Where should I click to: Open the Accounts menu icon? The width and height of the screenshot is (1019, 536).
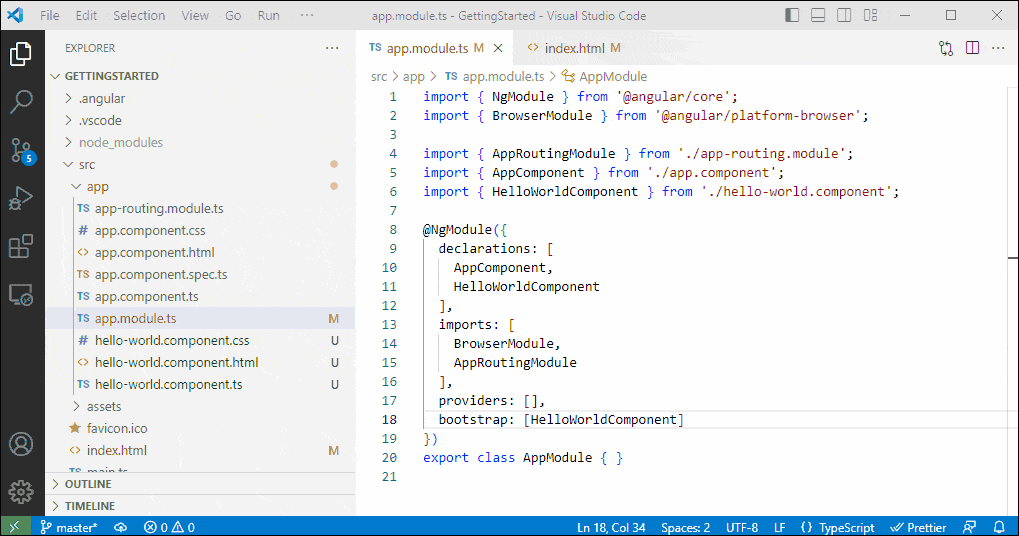(x=21, y=444)
